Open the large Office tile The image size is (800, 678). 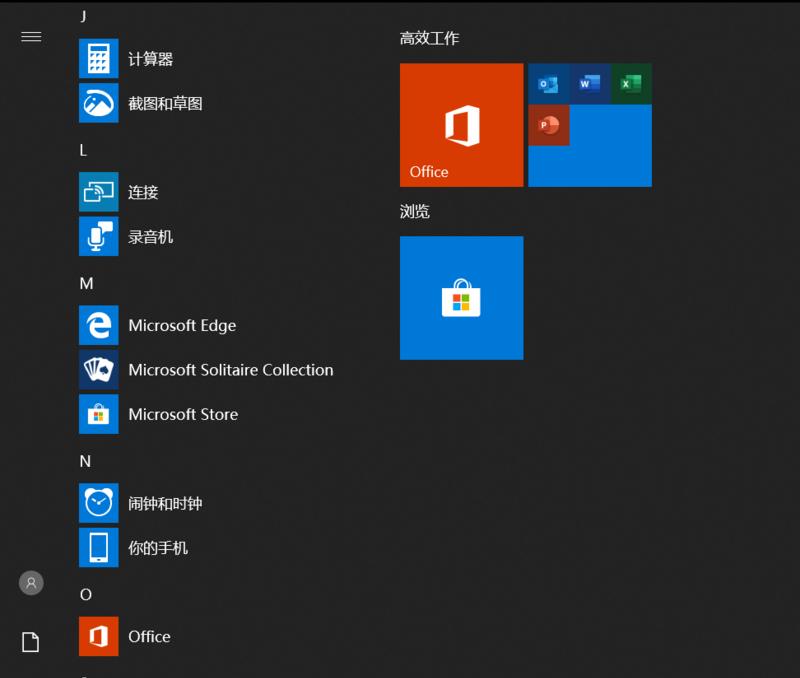(461, 125)
